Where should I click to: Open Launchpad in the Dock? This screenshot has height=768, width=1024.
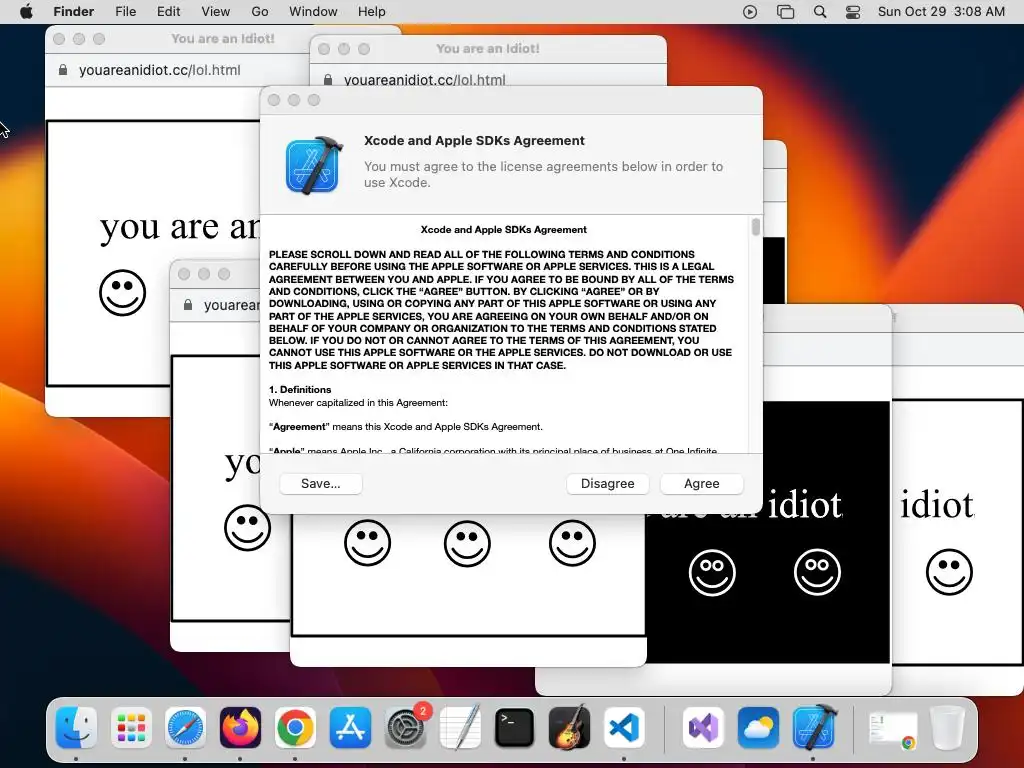(131, 728)
